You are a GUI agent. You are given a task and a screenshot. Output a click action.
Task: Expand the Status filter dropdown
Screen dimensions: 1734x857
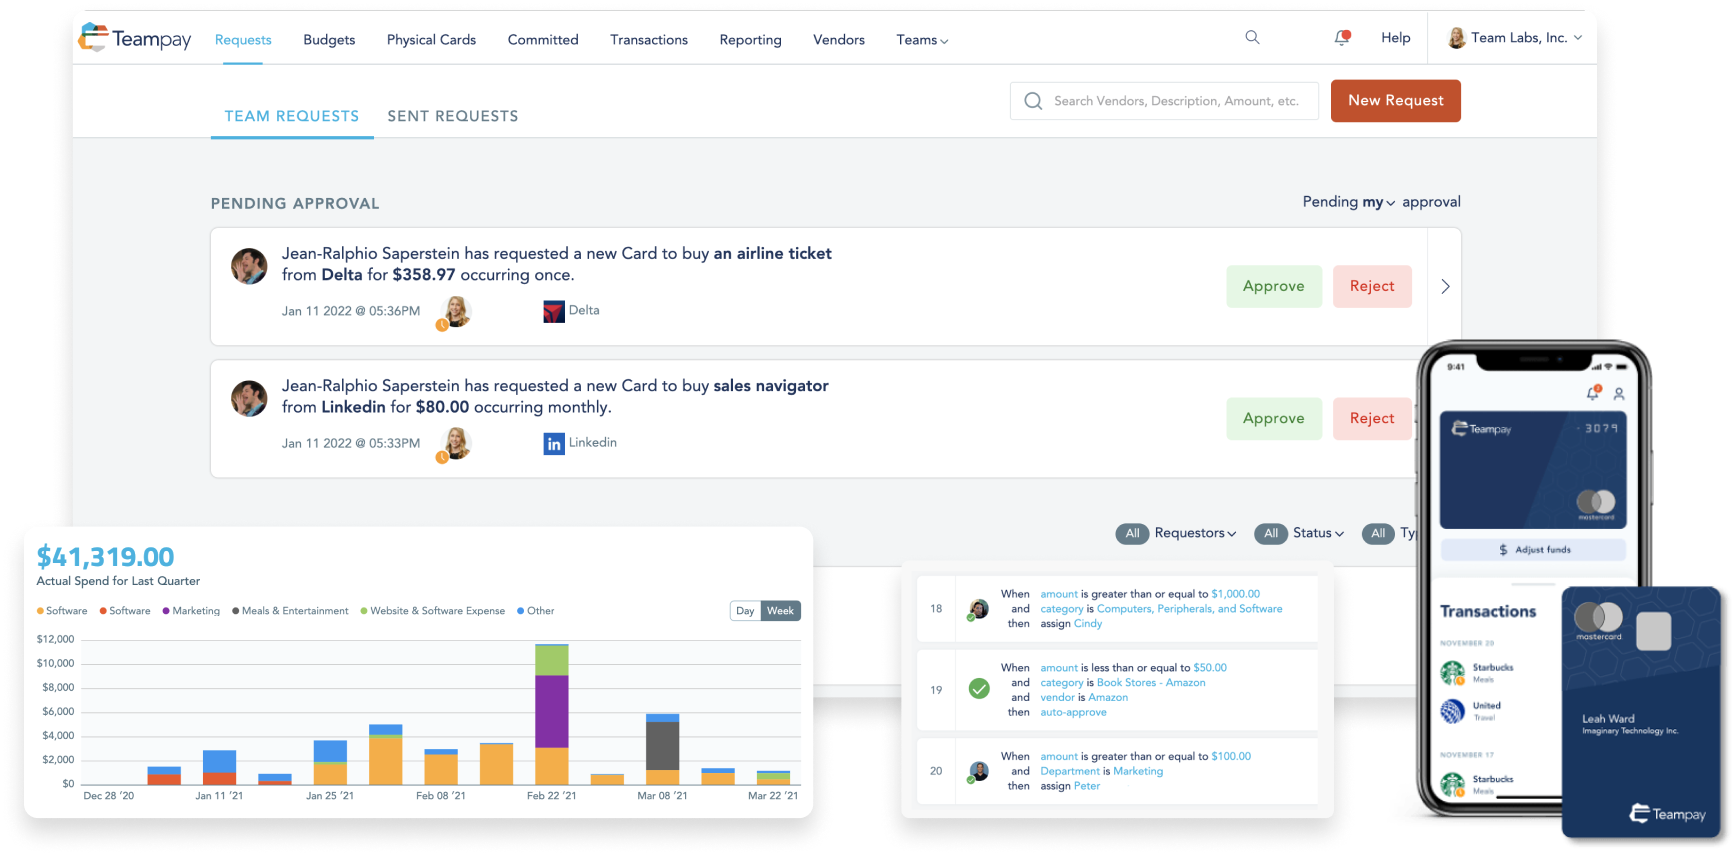[x=1318, y=534]
